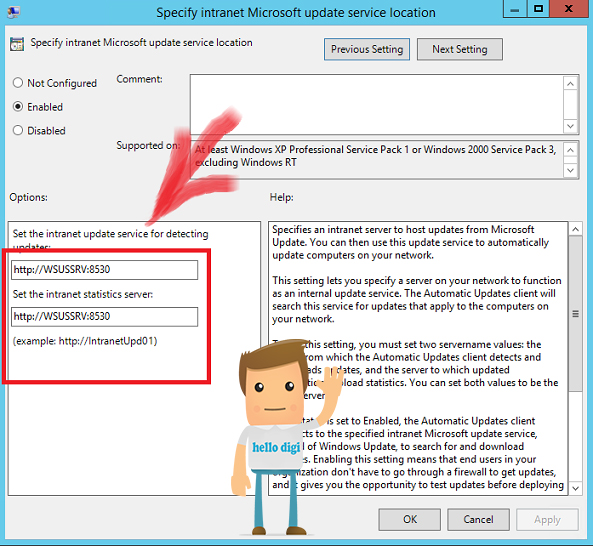Click the policy setting icon beside the title
The height and width of the screenshot is (546, 593).
point(17,44)
